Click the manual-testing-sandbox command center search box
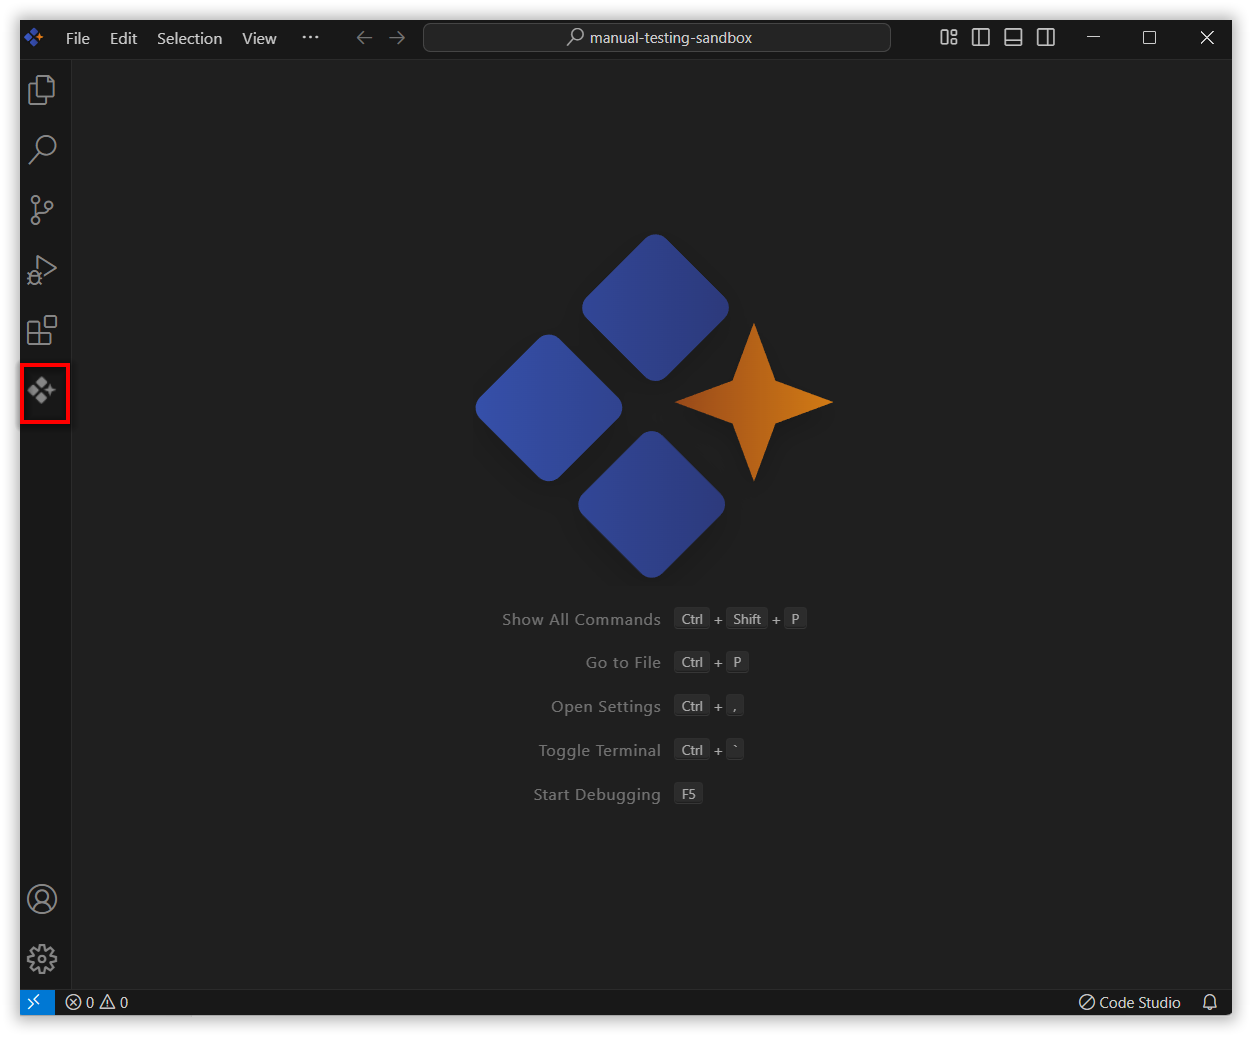Image resolution: width=1252 pixels, height=1037 pixels. click(657, 38)
